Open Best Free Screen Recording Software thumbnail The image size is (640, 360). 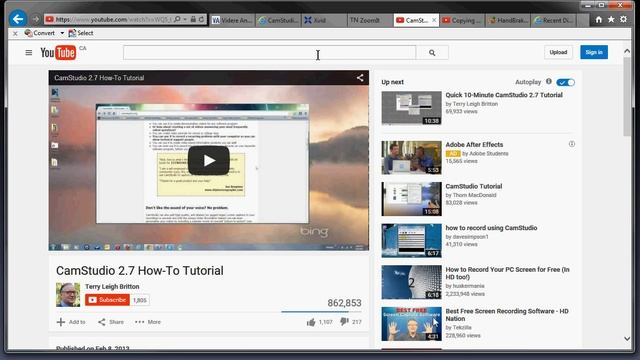411,324
